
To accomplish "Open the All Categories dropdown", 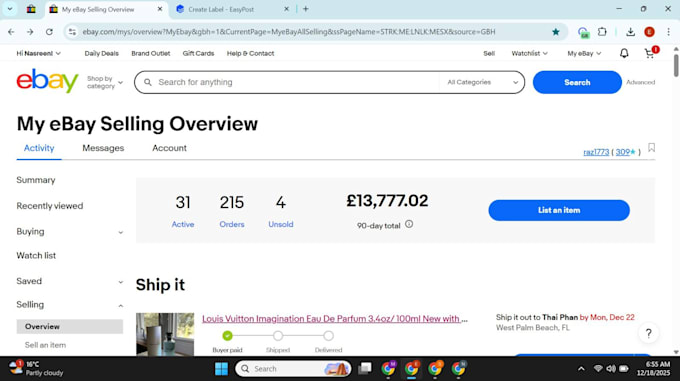I will pos(482,82).
